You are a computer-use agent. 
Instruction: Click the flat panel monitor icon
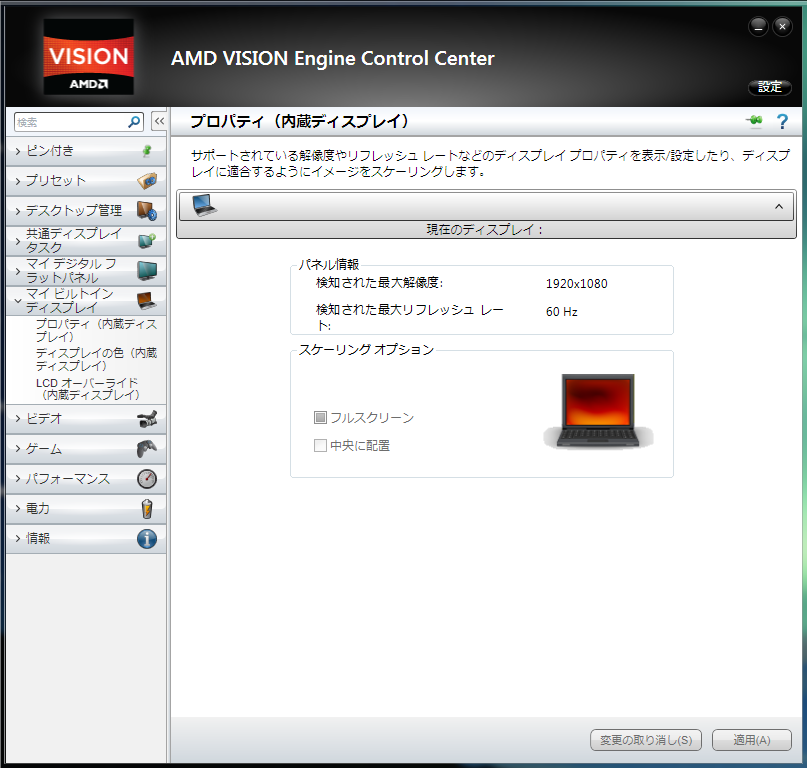pyautogui.click(x=147, y=270)
